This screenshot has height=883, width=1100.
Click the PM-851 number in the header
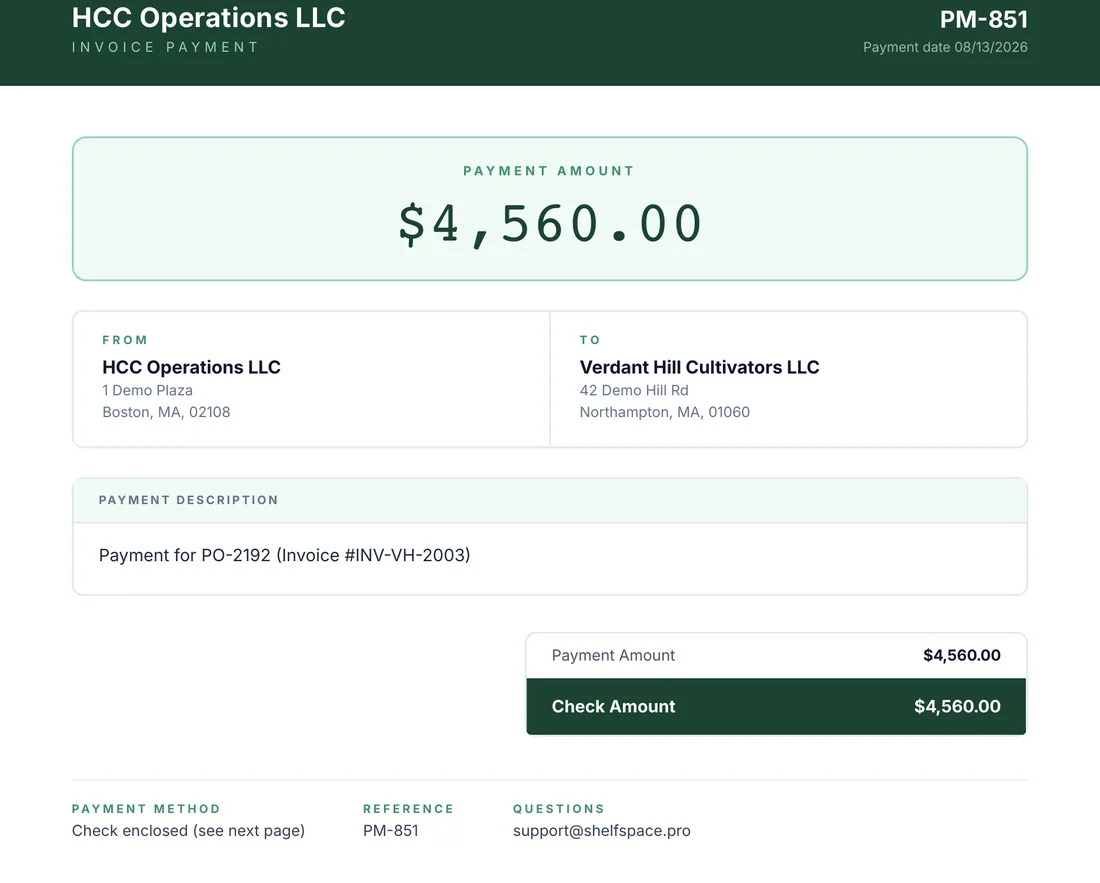click(x=984, y=19)
